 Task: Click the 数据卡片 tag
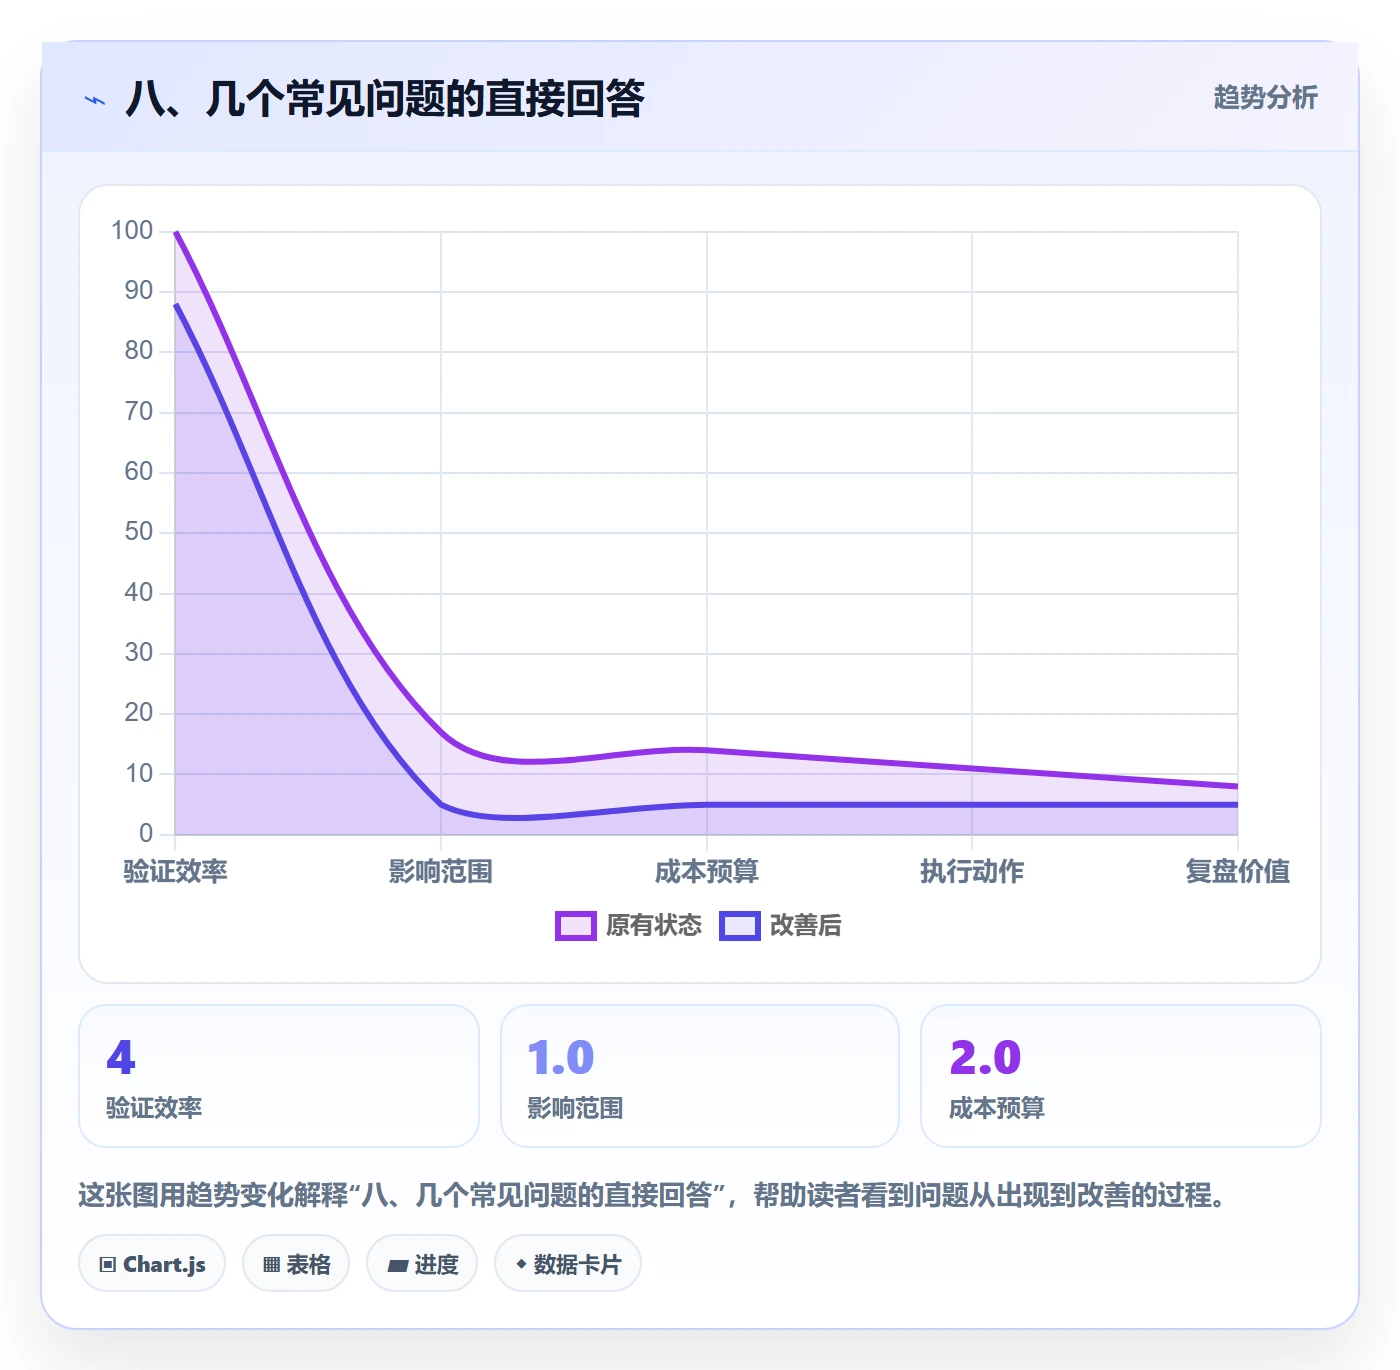coord(568,1264)
